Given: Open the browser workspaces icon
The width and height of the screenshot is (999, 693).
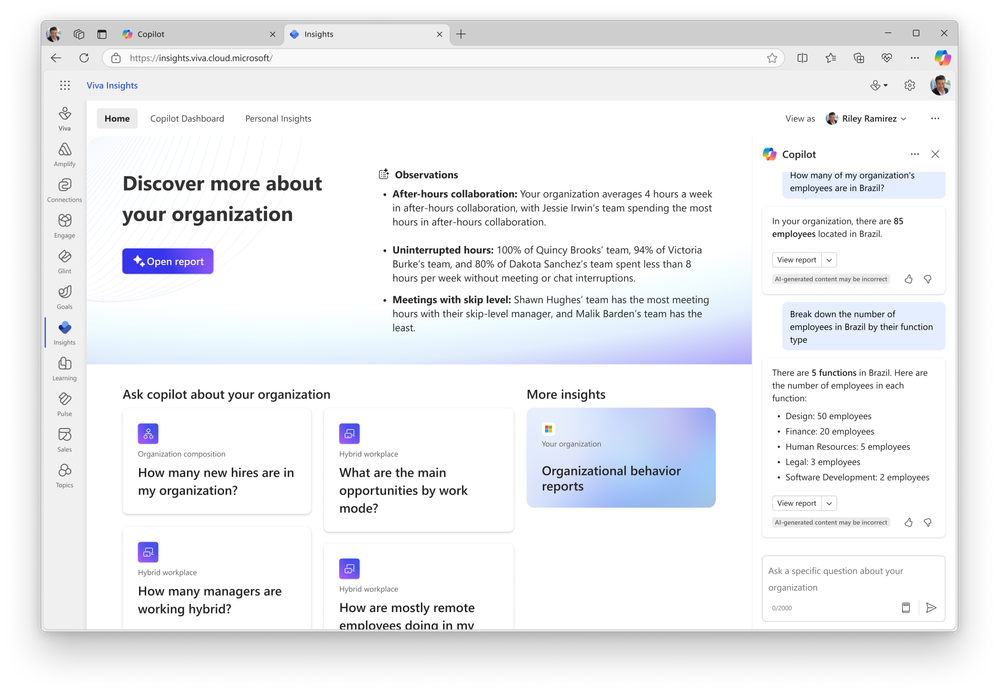Looking at the screenshot, I should point(79,34).
